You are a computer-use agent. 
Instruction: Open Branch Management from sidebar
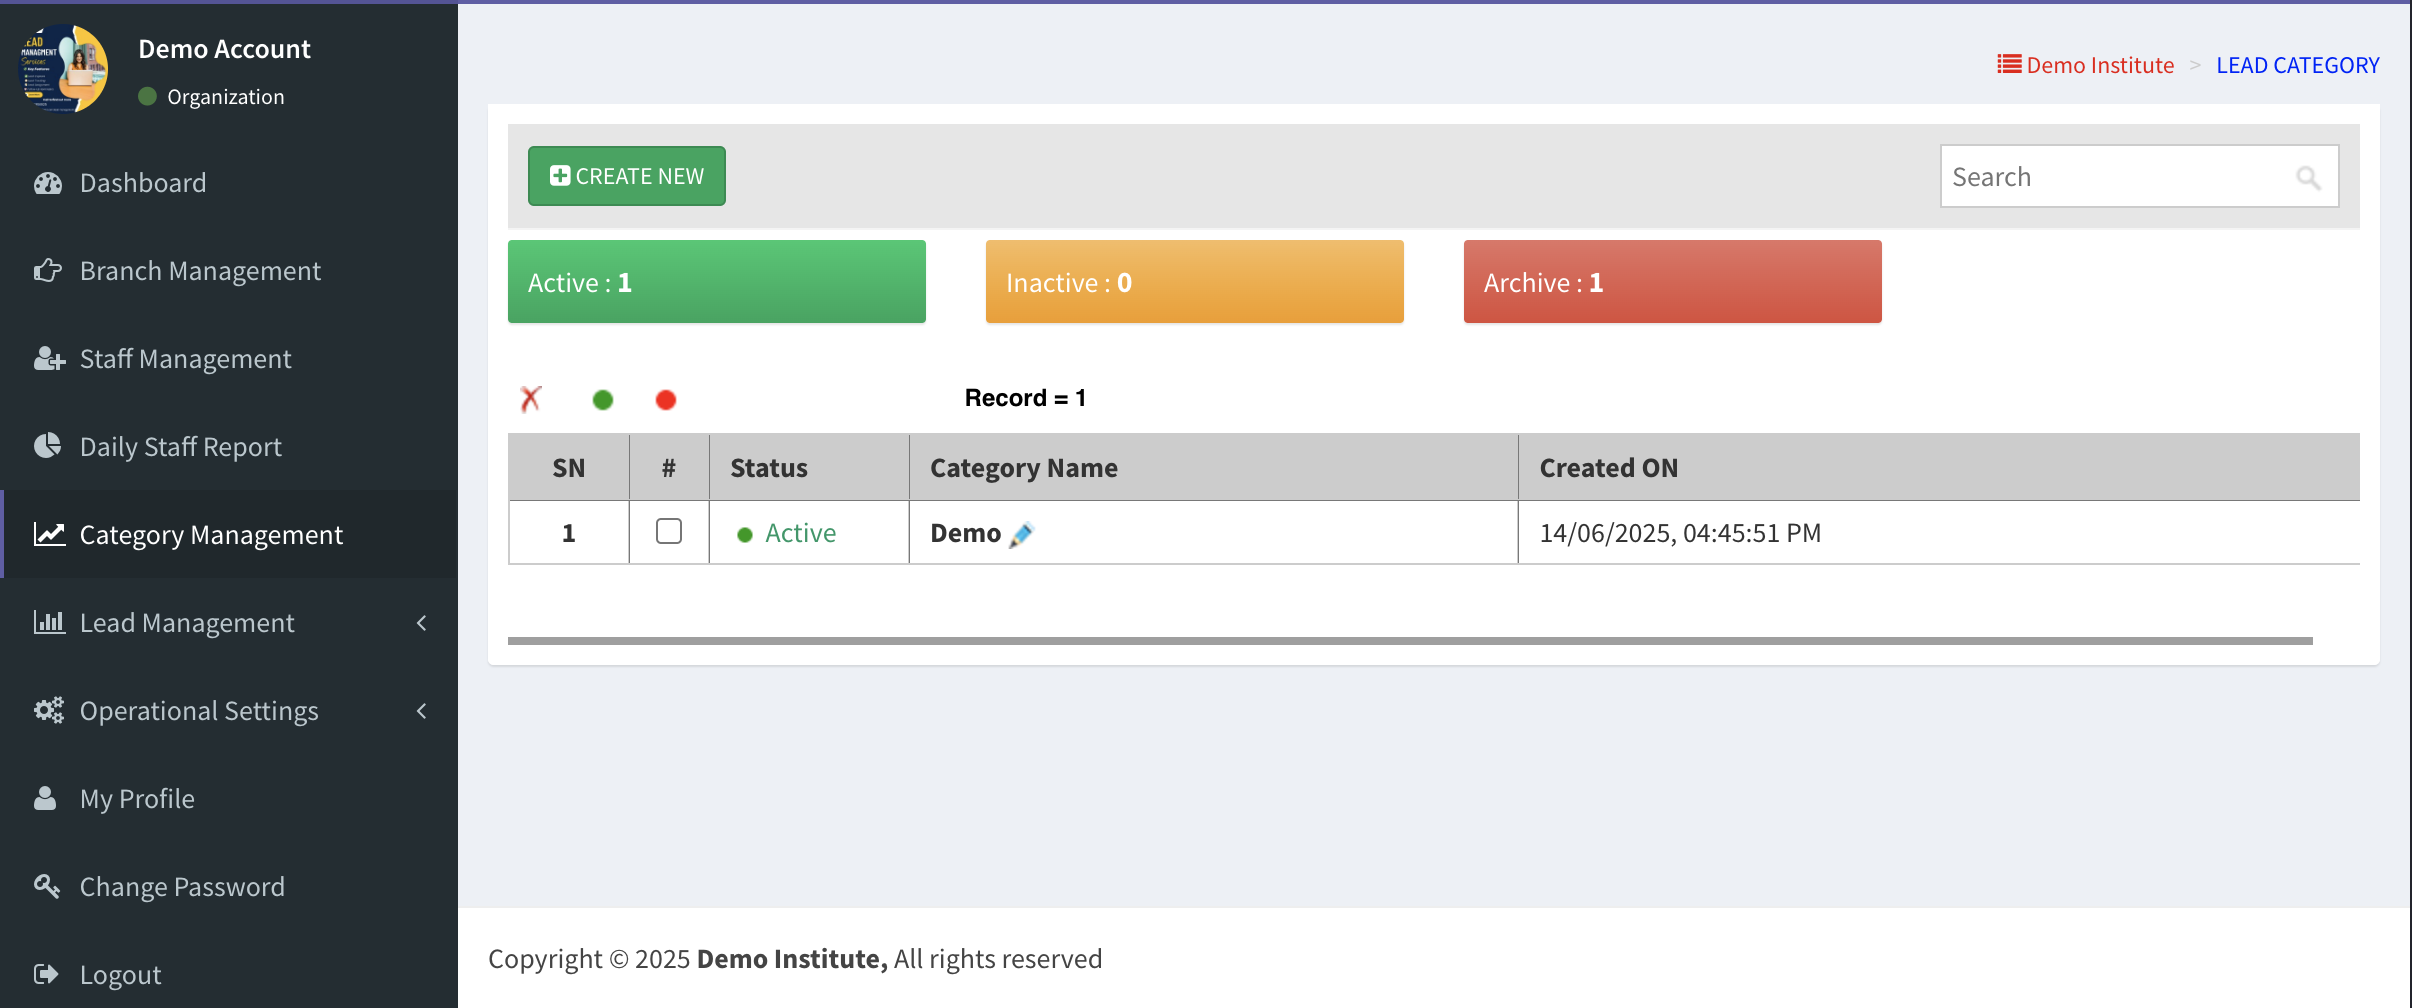click(200, 271)
